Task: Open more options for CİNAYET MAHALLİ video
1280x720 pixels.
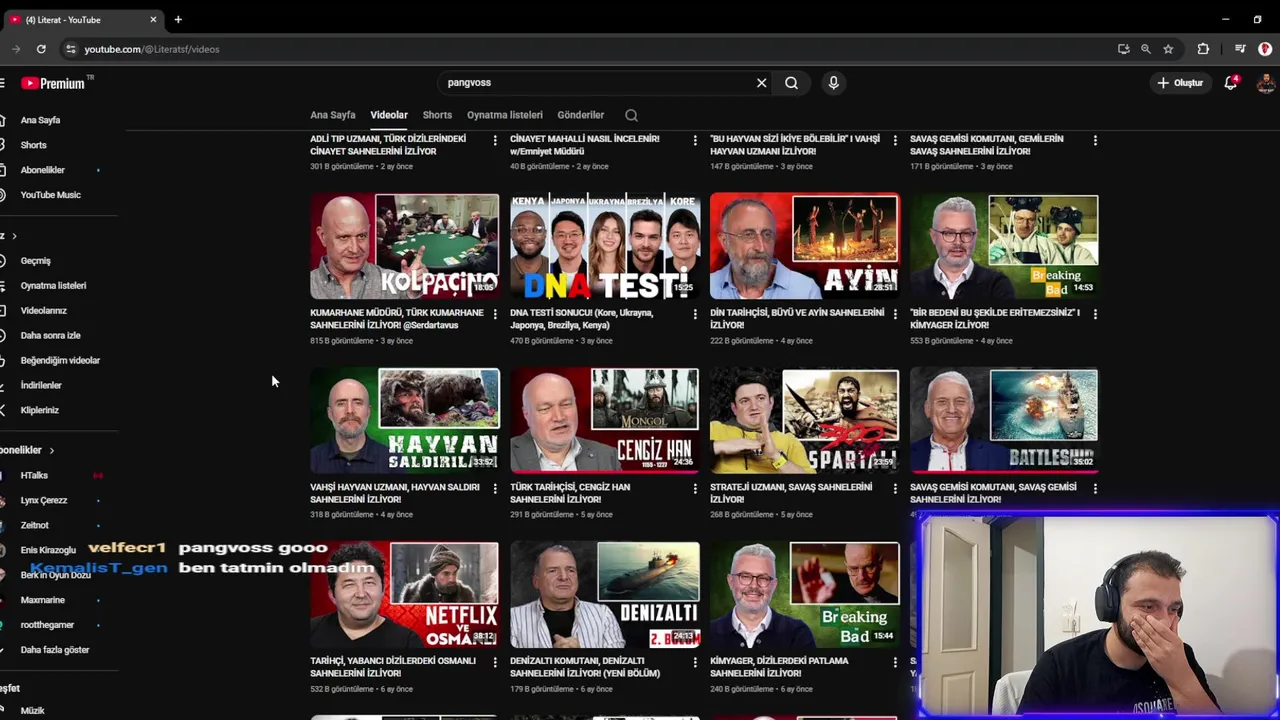Action: click(695, 140)
